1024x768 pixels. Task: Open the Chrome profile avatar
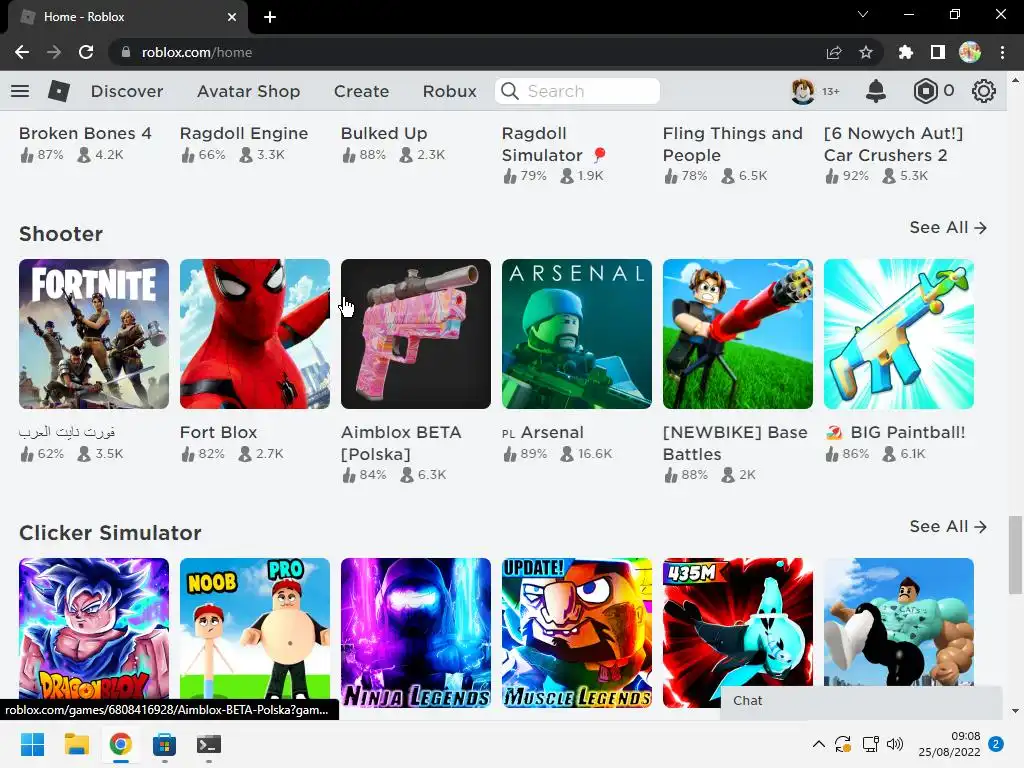pyautogui.click(x=970, y=52)
